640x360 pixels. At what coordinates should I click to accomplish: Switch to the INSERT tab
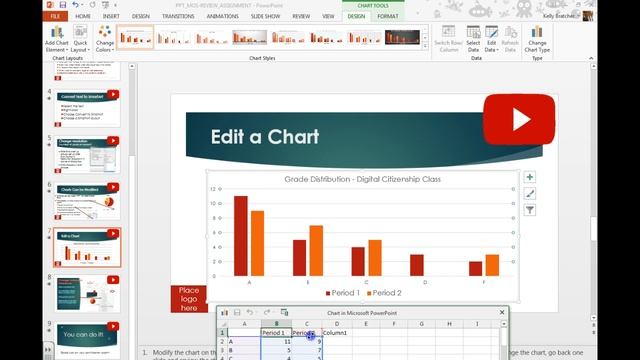tap(111, 16)
